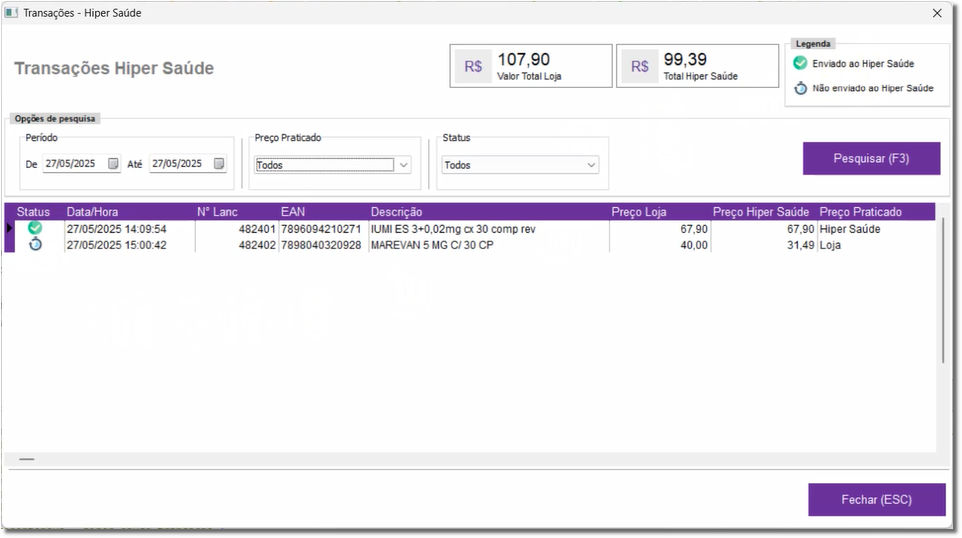The width and height of the screenshot is (962, 538).
Task: Click the 107,90 Valor Total Loja amount
Action: 523,60
